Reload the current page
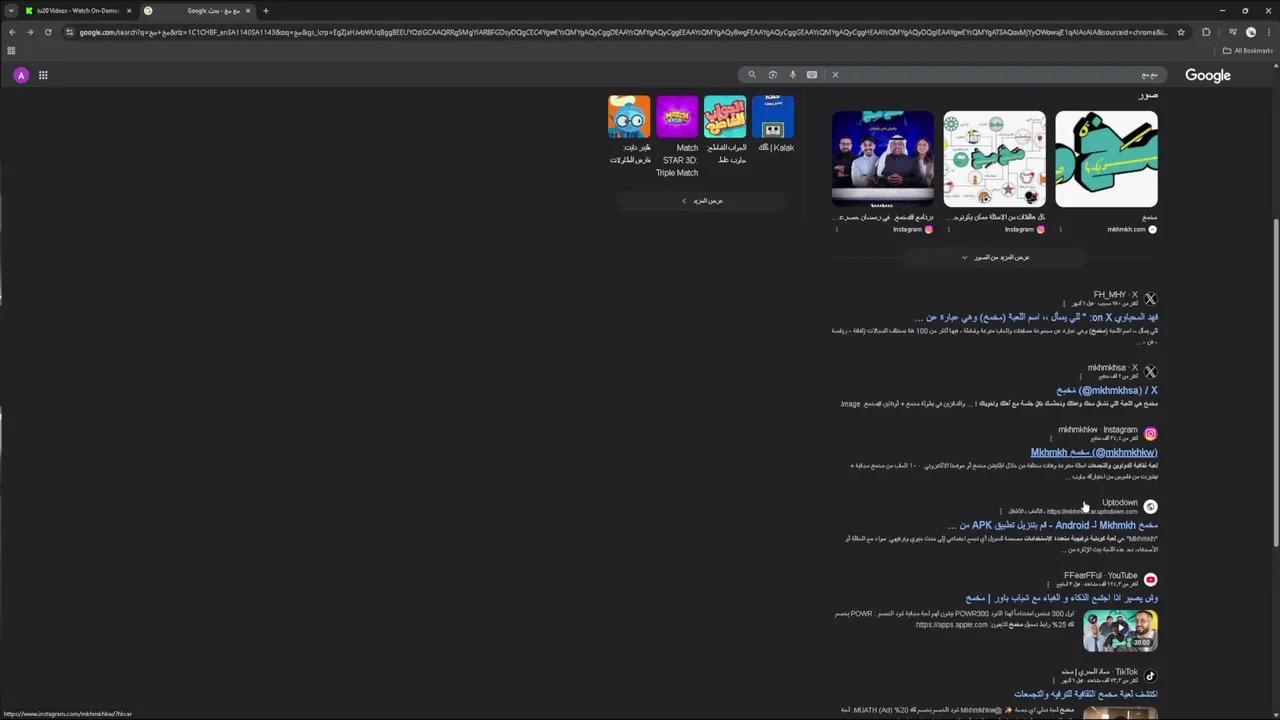This screenshot has width=1280, height=720. (48, 32)
